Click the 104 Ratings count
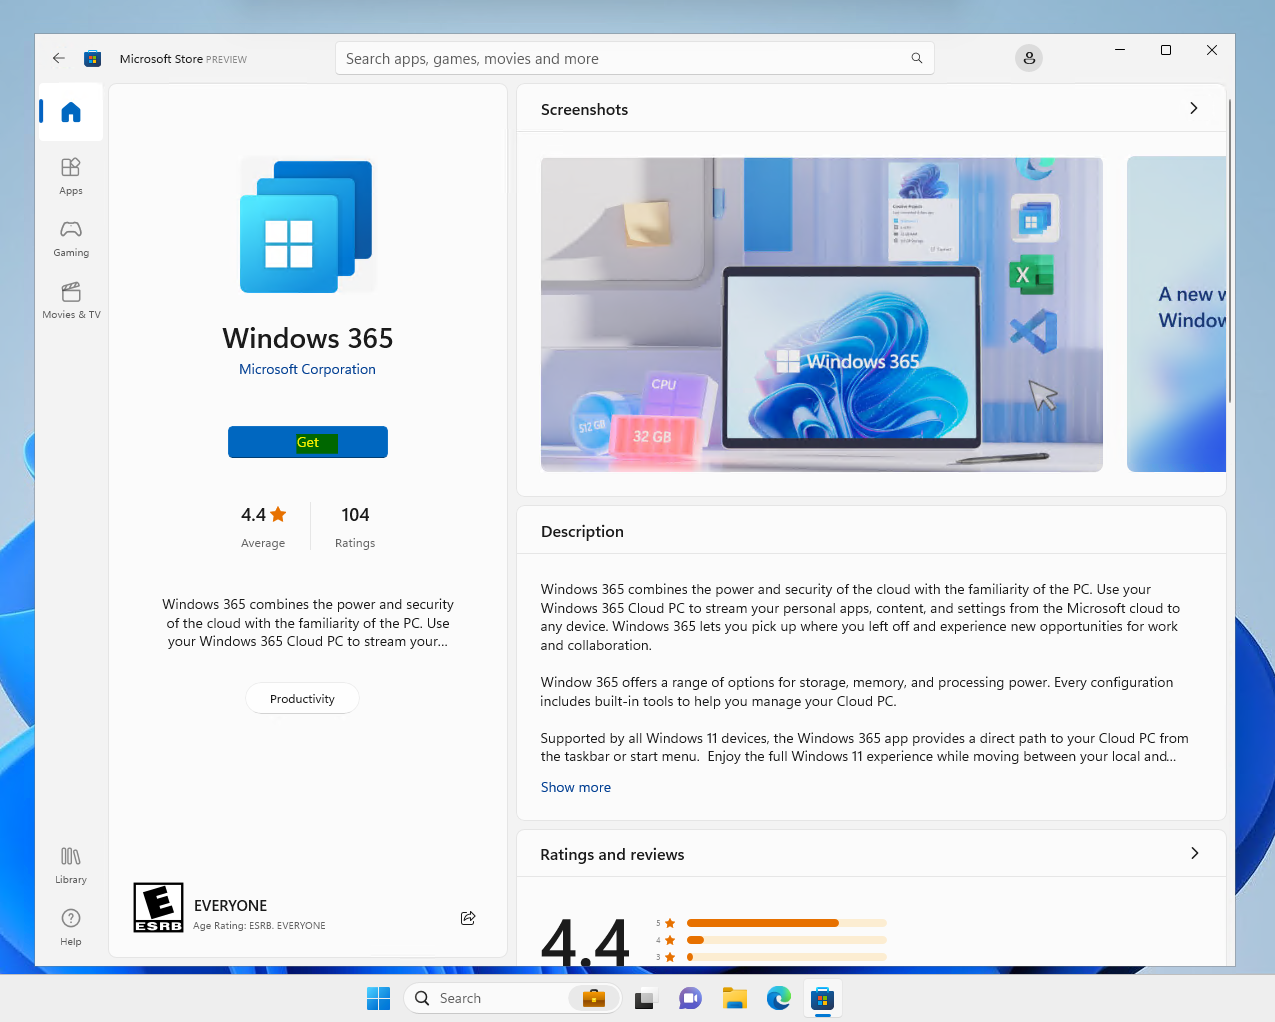1275x1022 pixels. click(x=355, y=526)
